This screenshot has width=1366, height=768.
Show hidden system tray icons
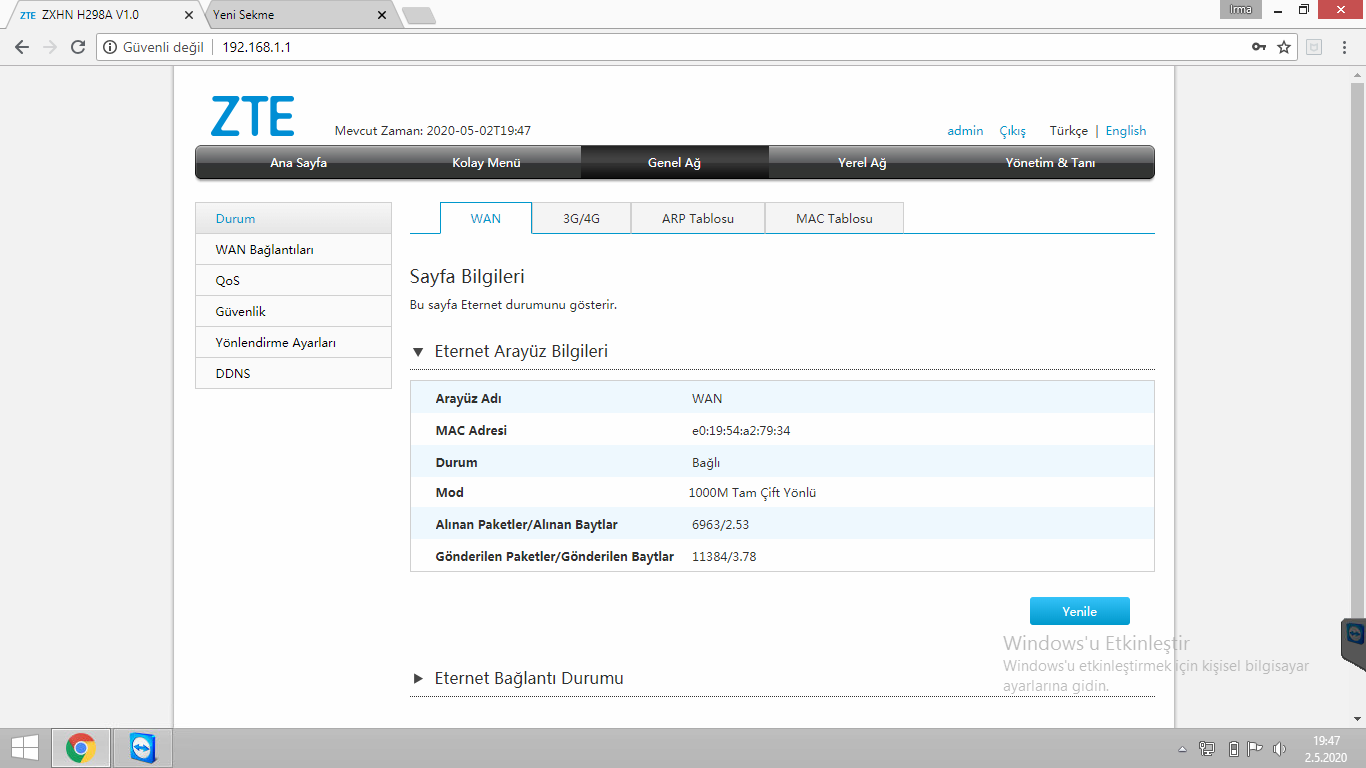pos(1184,749)
